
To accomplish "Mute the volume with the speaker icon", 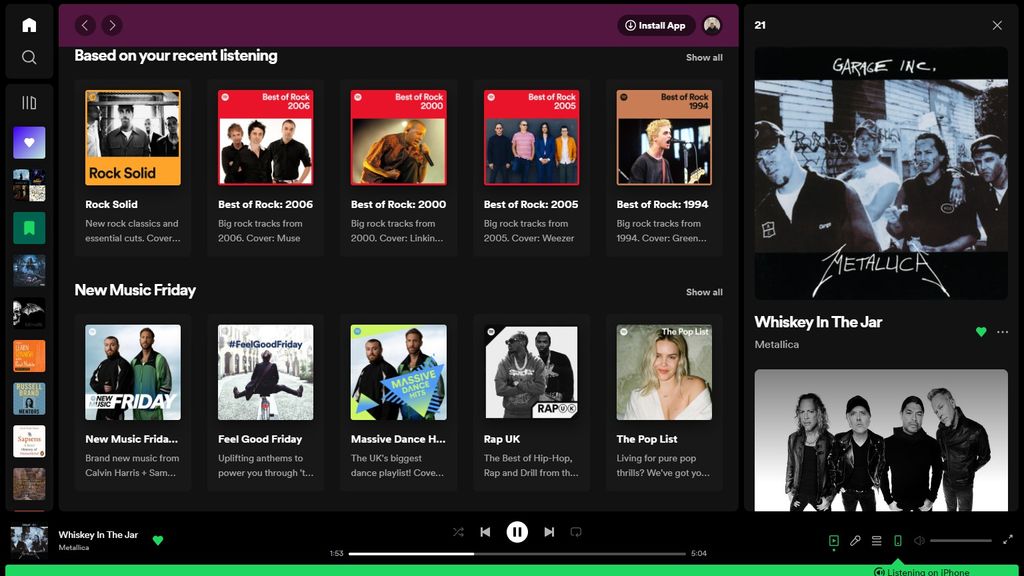I will [921, 540].
